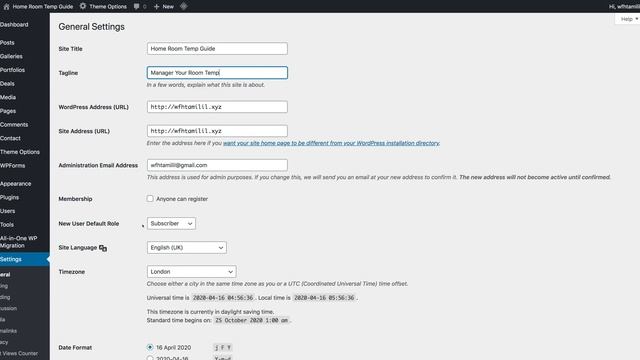Open WPForms in sidebar
This screenshot has width=640, height=360.
[13, 166]
